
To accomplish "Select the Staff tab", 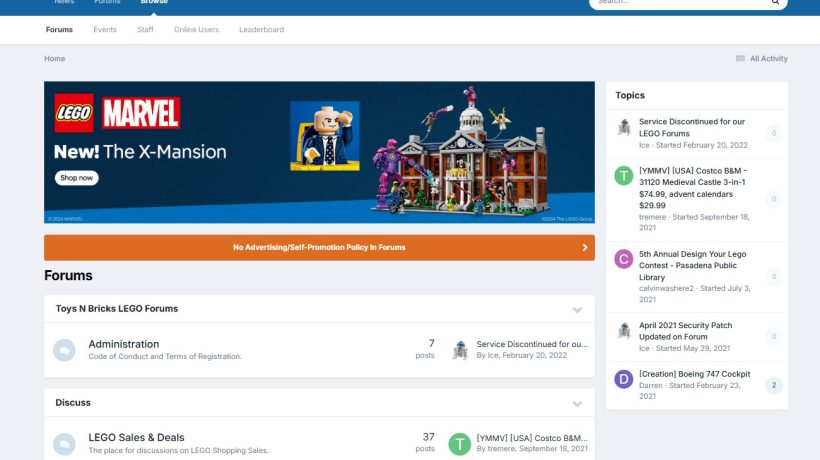I will pos(145,30).
